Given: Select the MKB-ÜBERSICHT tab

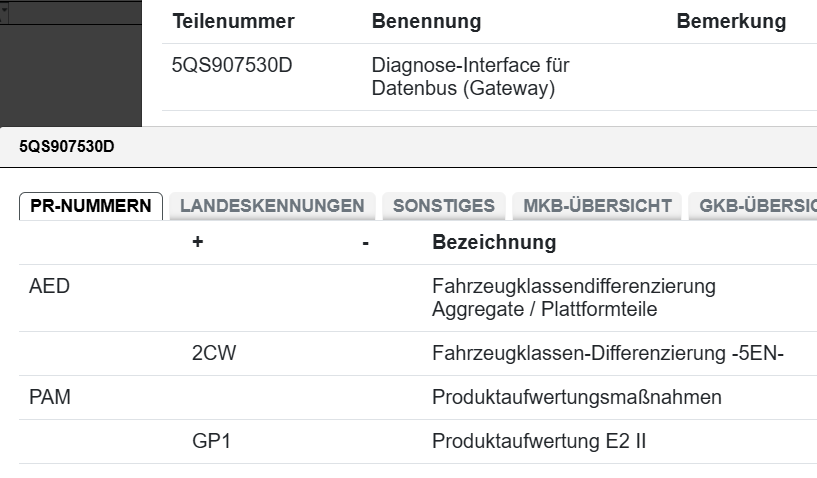Looking at the screenshot, I should [x=596, y=206].
